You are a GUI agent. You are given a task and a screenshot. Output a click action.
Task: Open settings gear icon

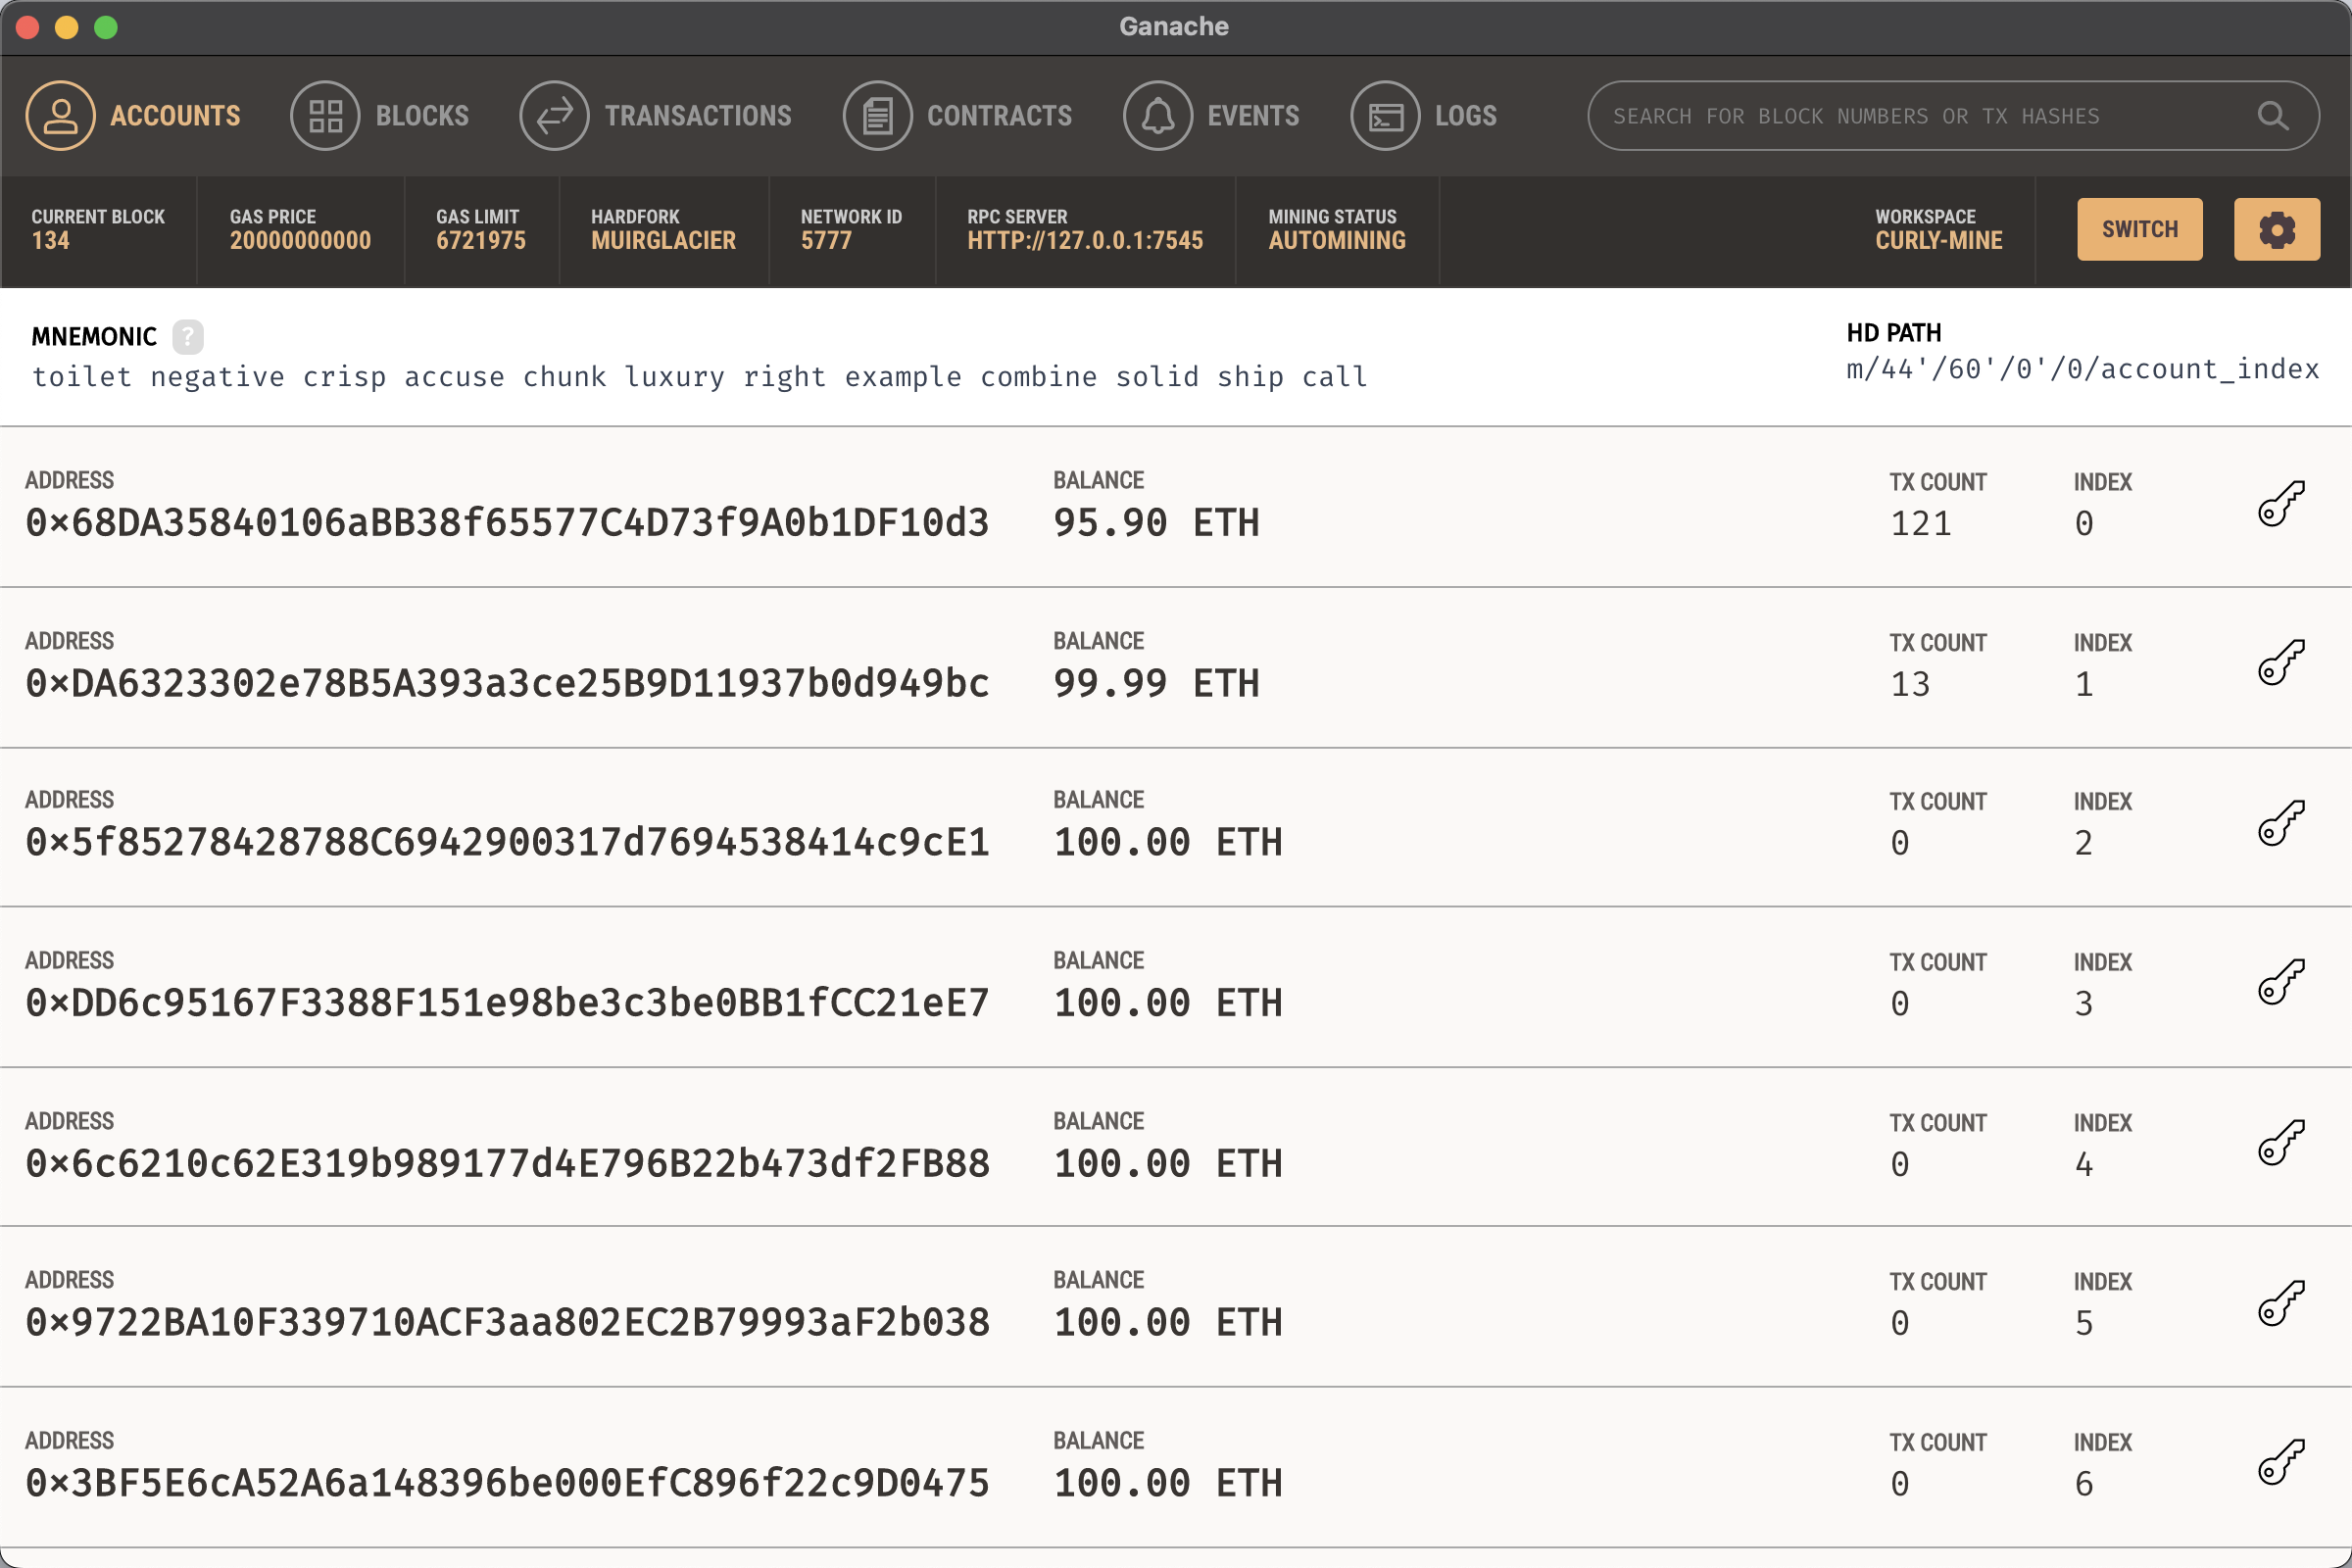click(x=2276, y=229)
